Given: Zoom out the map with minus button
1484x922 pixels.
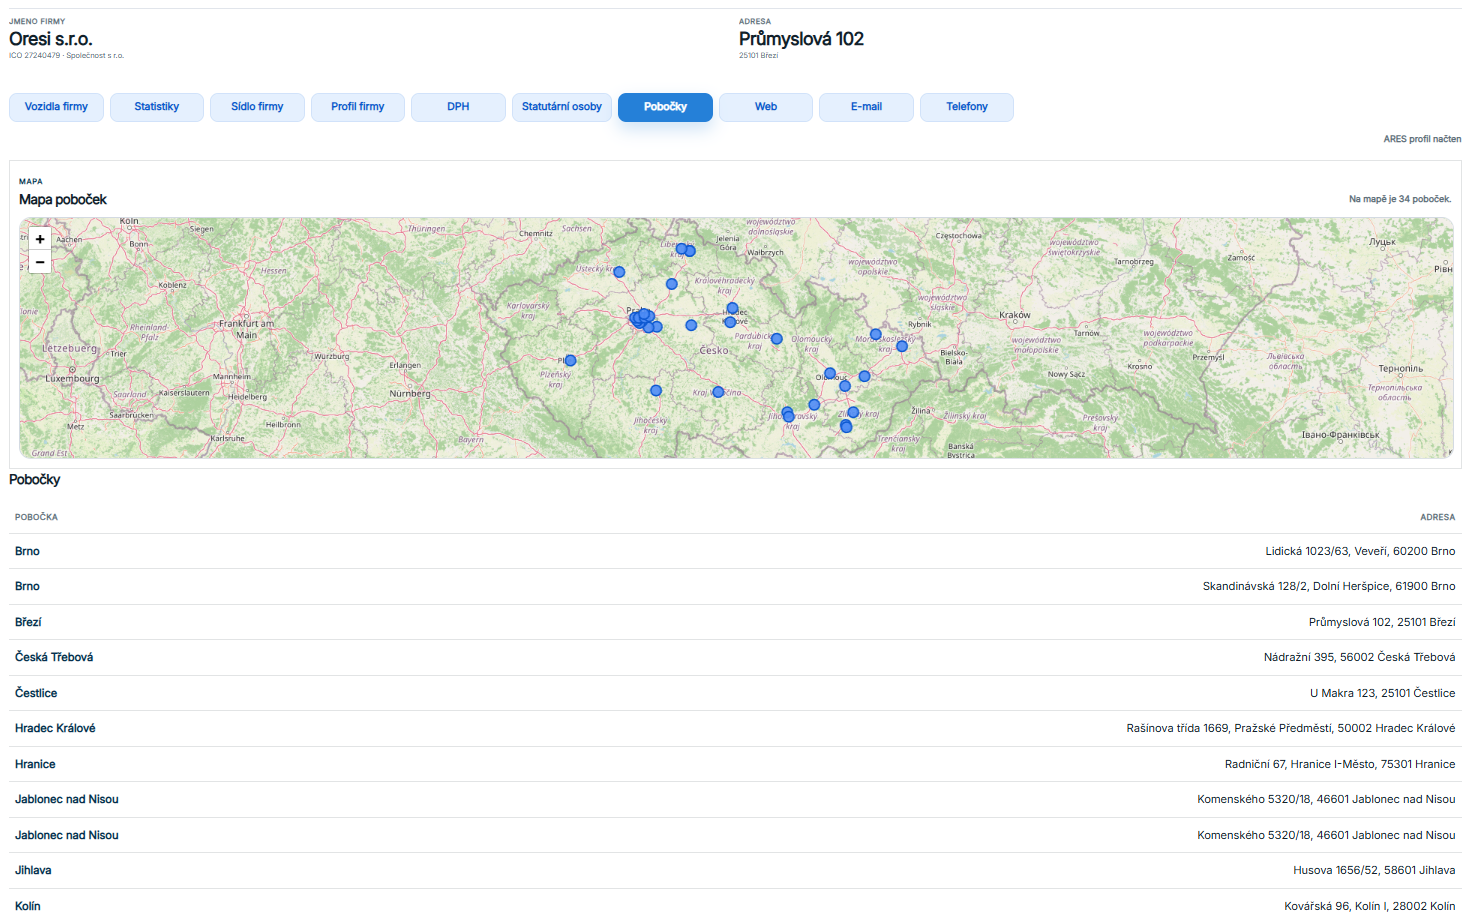Looking at the screenshot, I should [x=40, y=262].
